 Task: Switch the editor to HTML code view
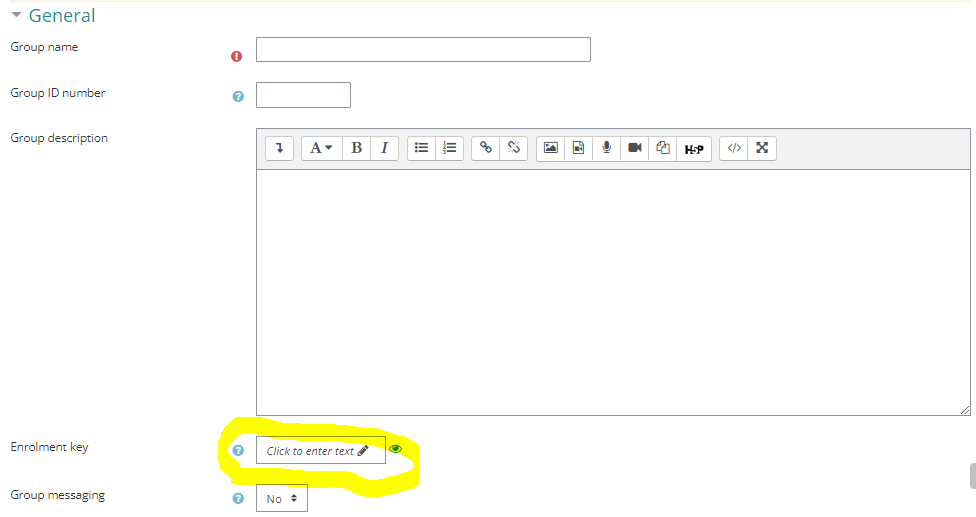click(734, 148)
